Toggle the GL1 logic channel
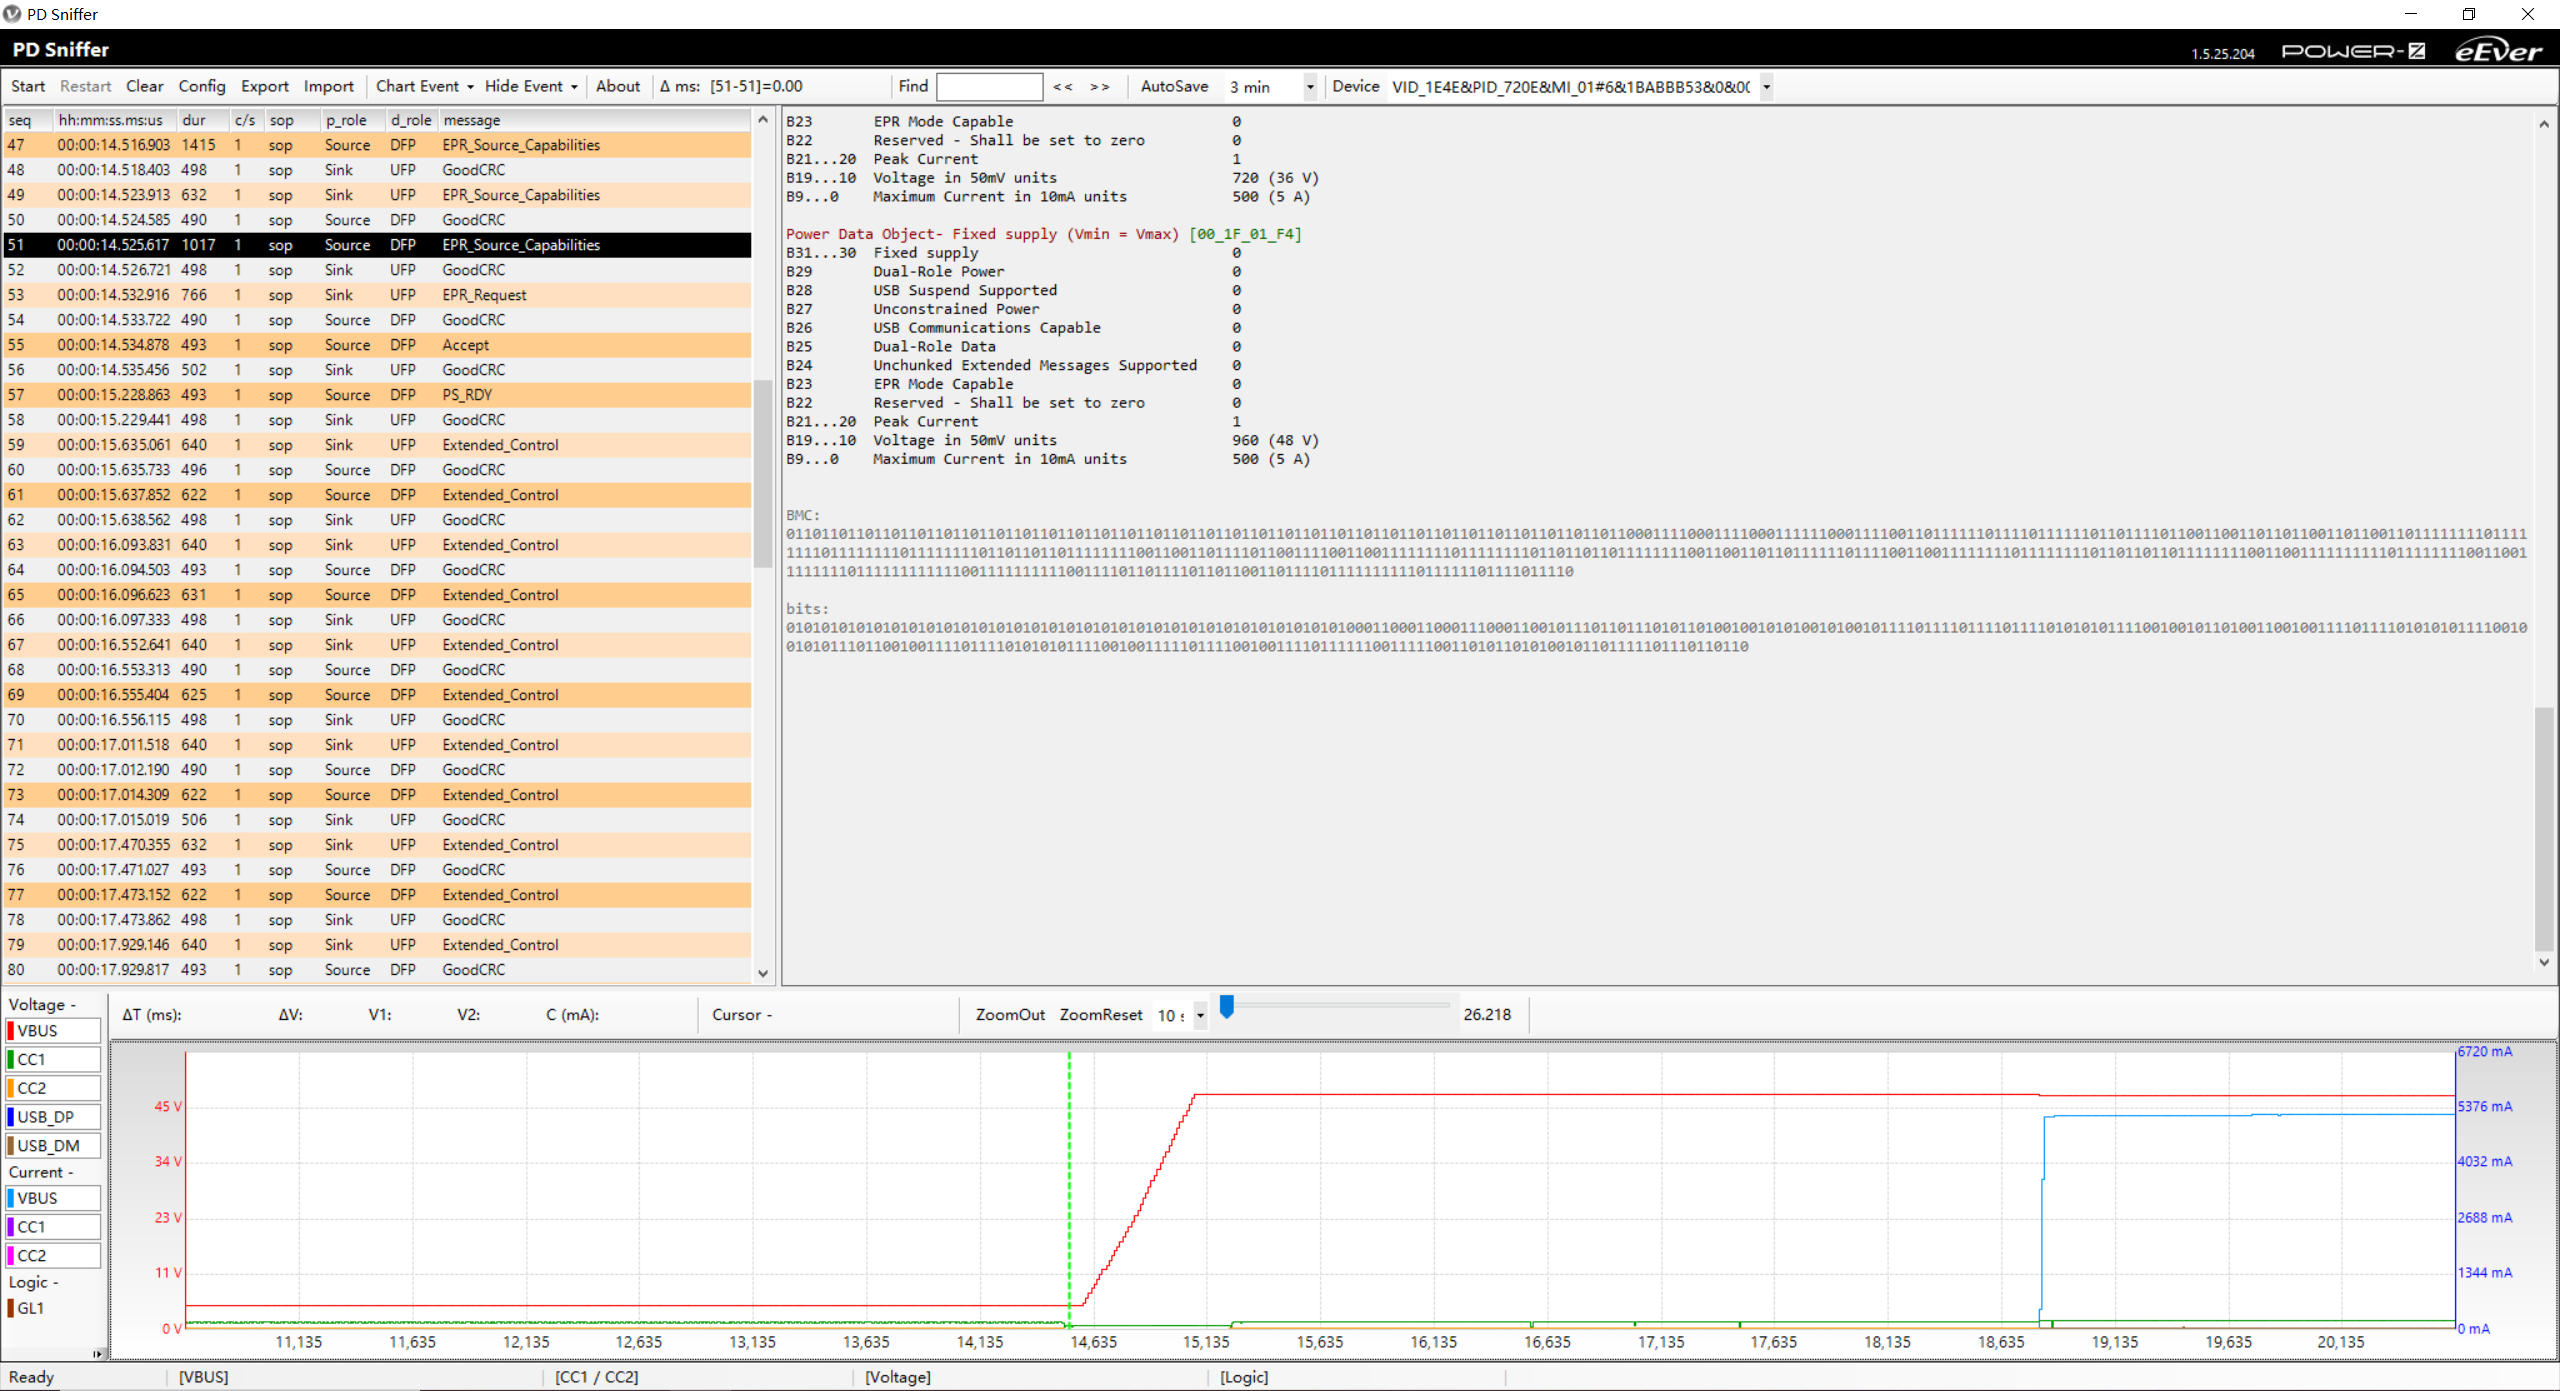Screen dimensions: 2560x1391 tap(30, 1308)
